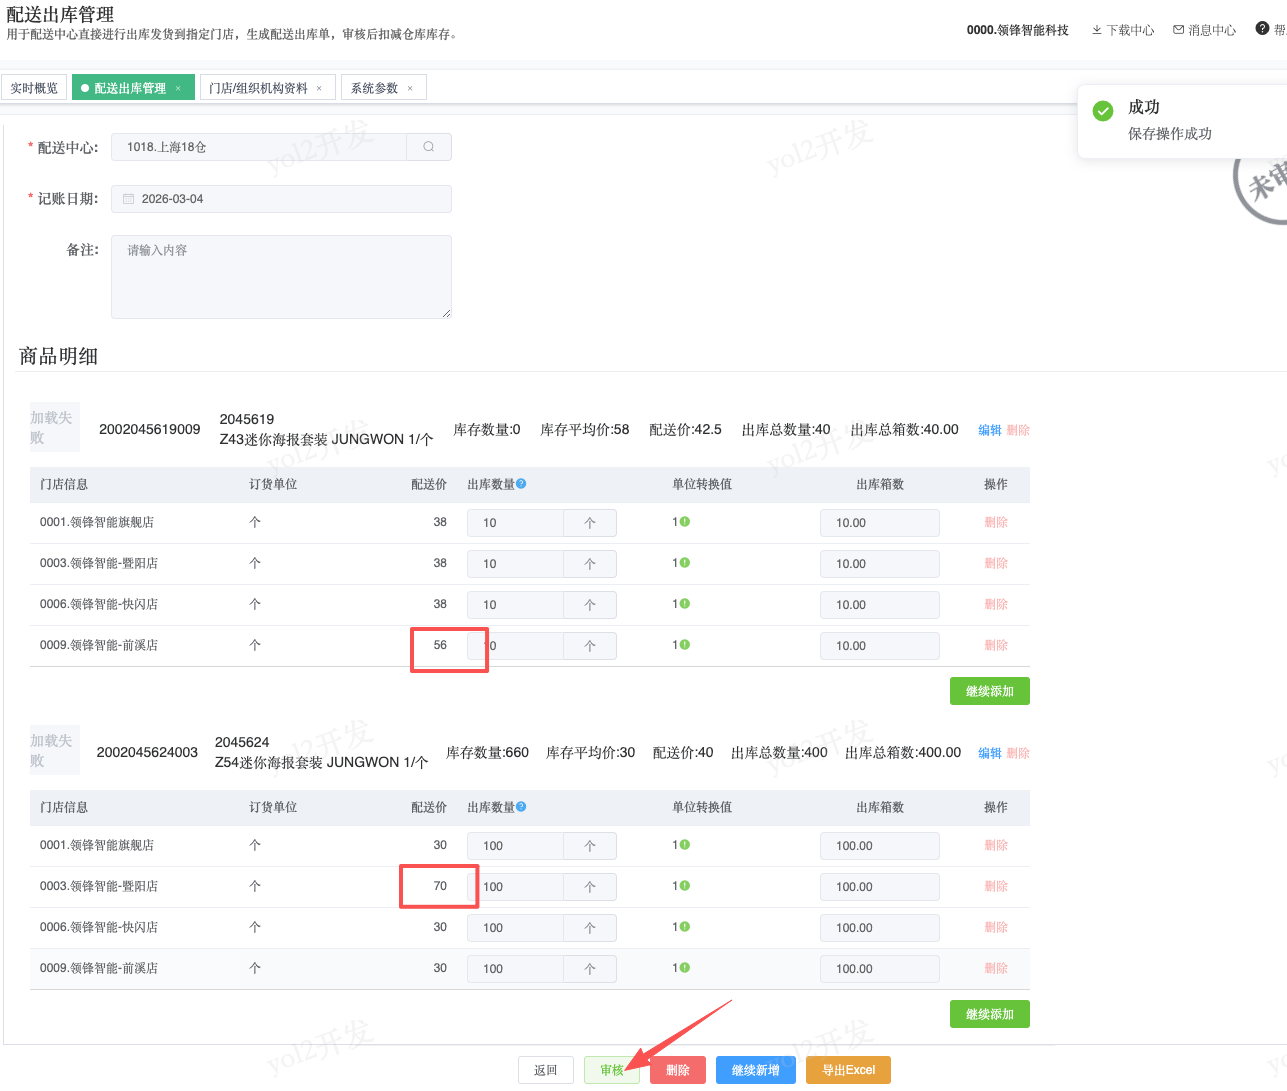
Task: Close the 配送出库管理 tab with its x
Action: pos(178,88)
